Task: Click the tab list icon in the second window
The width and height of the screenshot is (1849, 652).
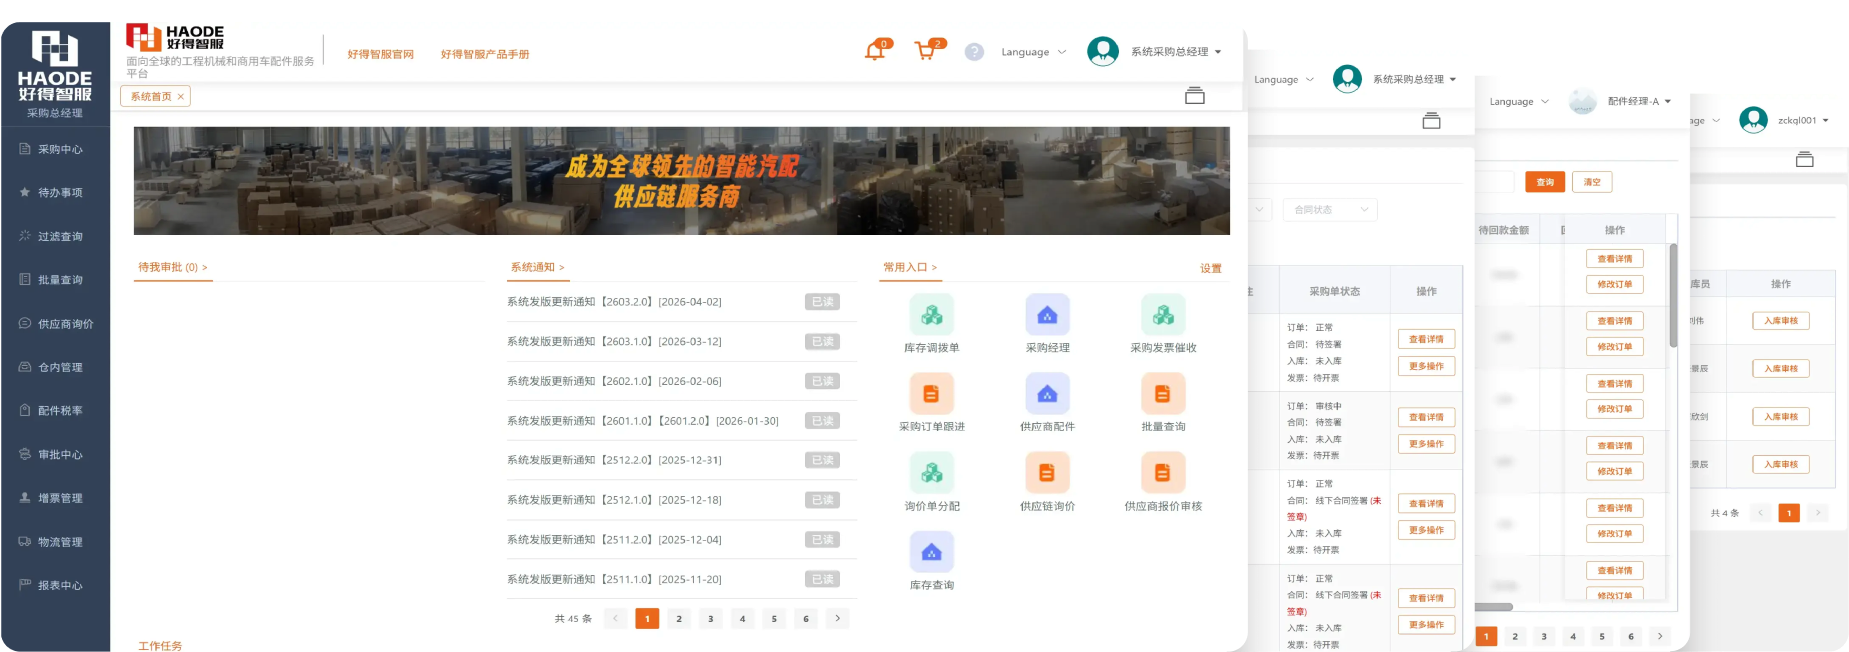Action: click(x=1432, y=121)
